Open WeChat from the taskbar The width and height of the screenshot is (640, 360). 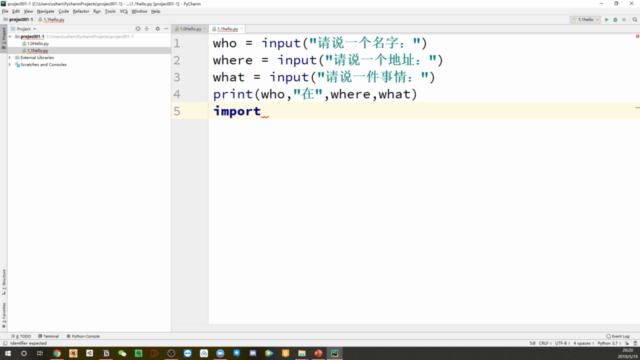point(122,353)
